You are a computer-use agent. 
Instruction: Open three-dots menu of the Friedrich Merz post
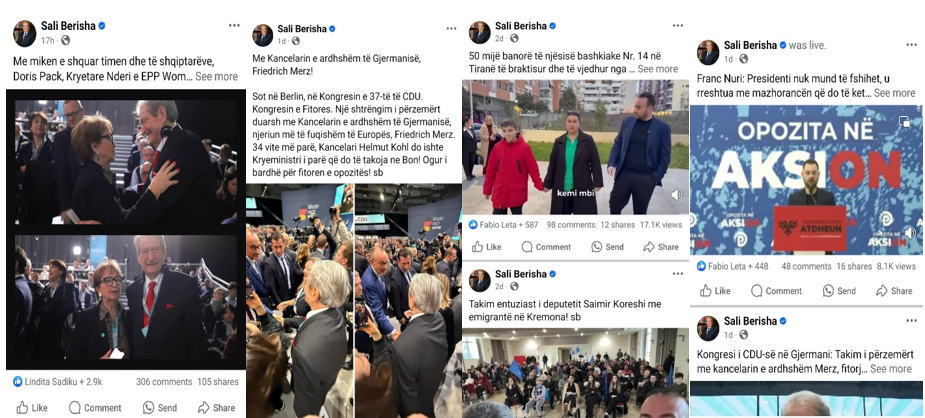pos(451,28)
